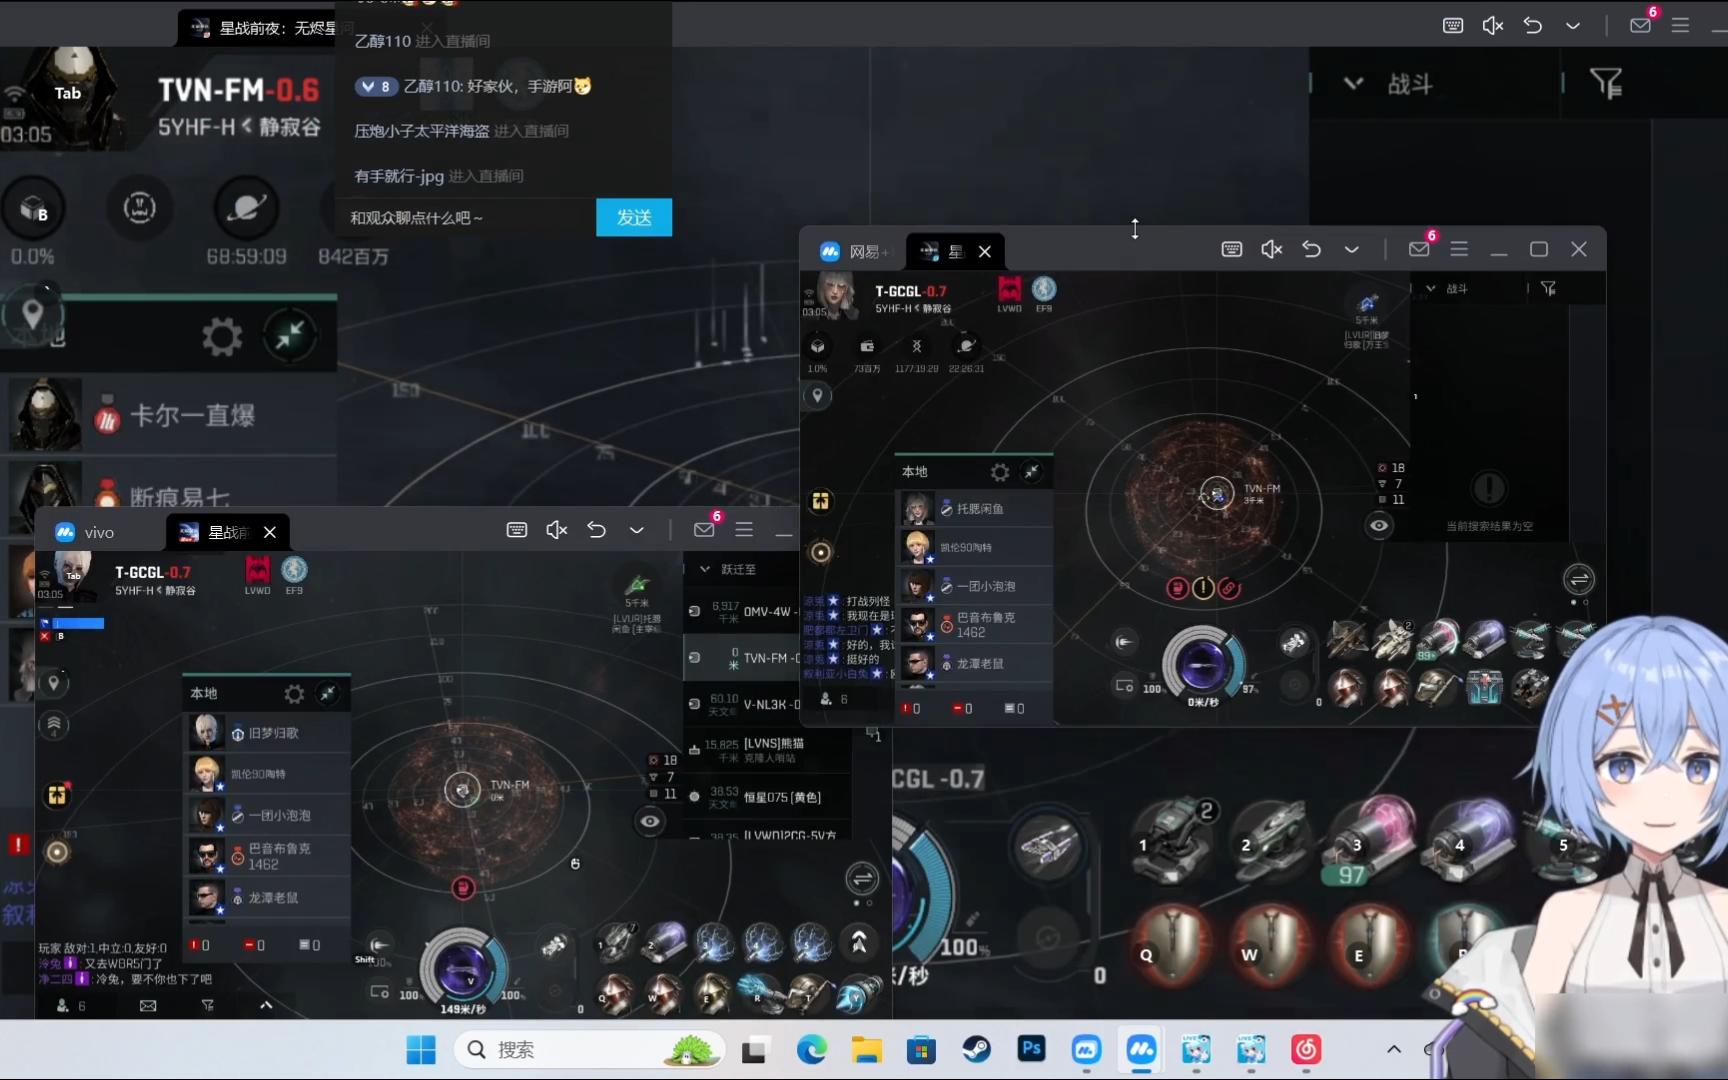Expand the 战斗 dropdown in the 网易 window
1728x1080 pixels.
1431,288
